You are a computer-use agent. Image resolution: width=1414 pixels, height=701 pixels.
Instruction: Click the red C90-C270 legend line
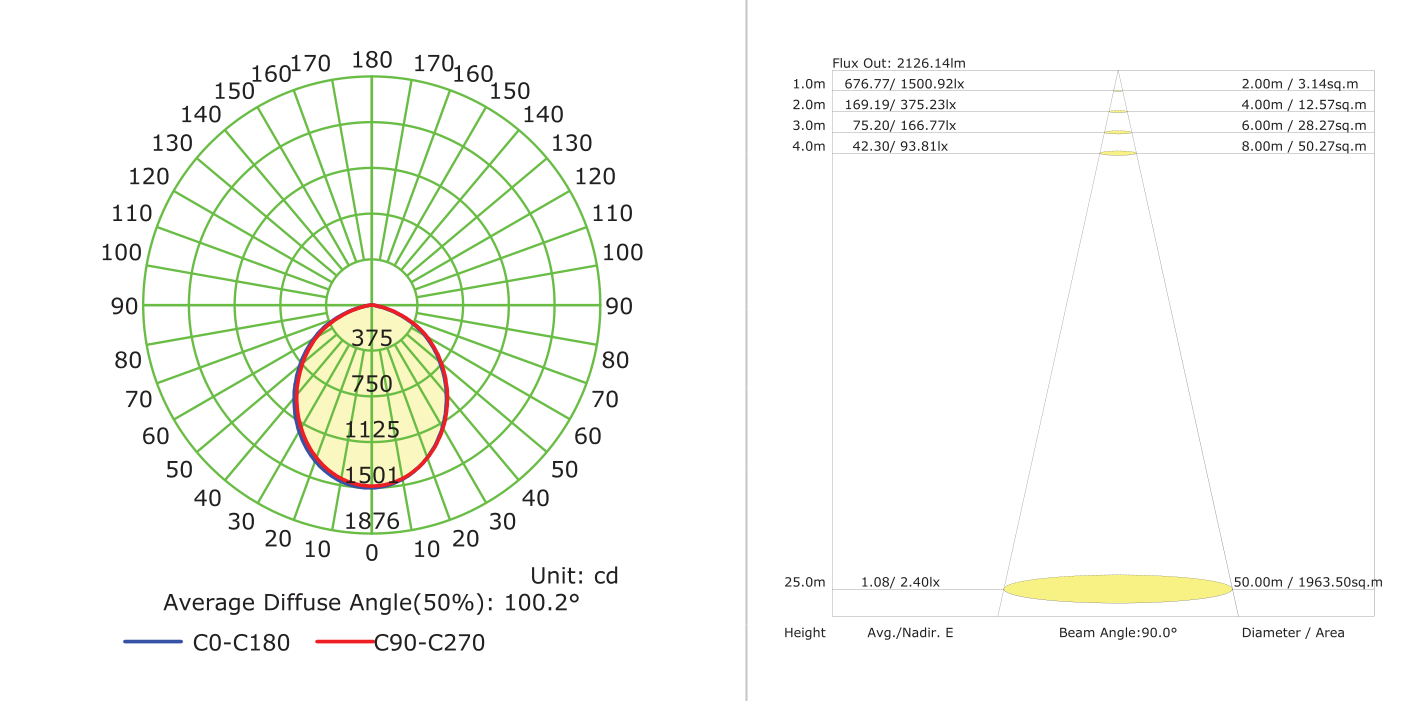pyautogui.click(x=346, y=642)
